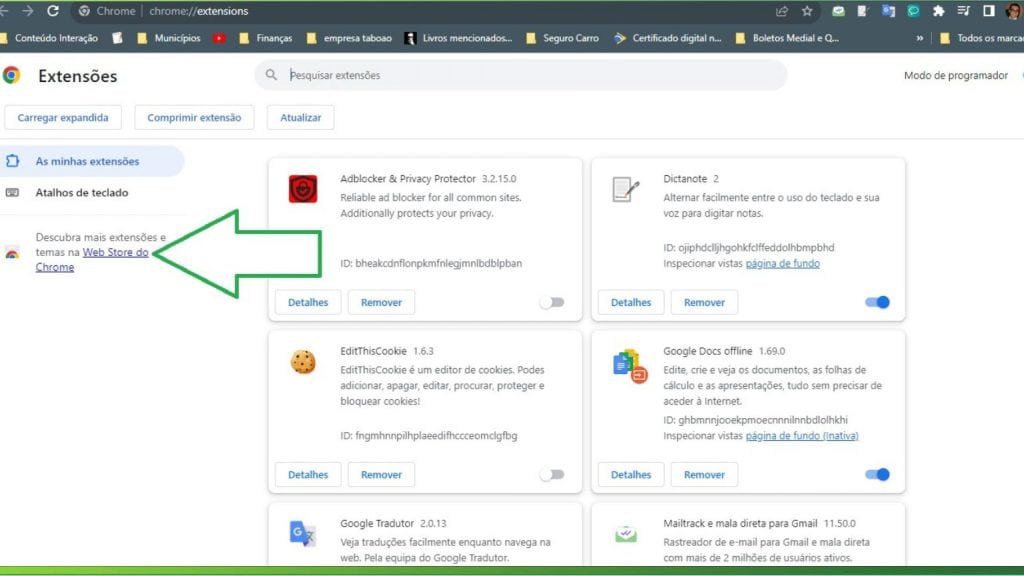Enable the Adblocker & Privacy Protector toggle
1024x576 pixels.
coord(552,302)
